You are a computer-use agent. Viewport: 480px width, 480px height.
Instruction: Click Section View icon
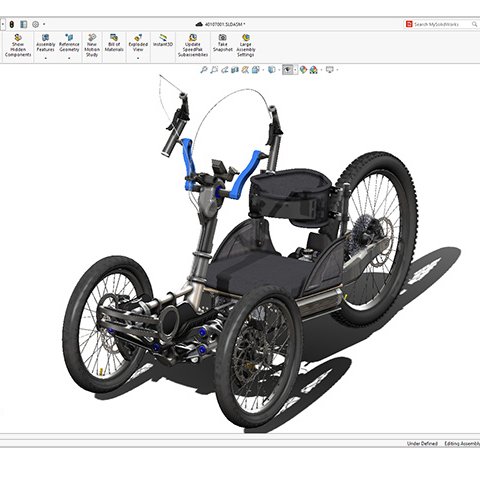(x=235, y=70)
